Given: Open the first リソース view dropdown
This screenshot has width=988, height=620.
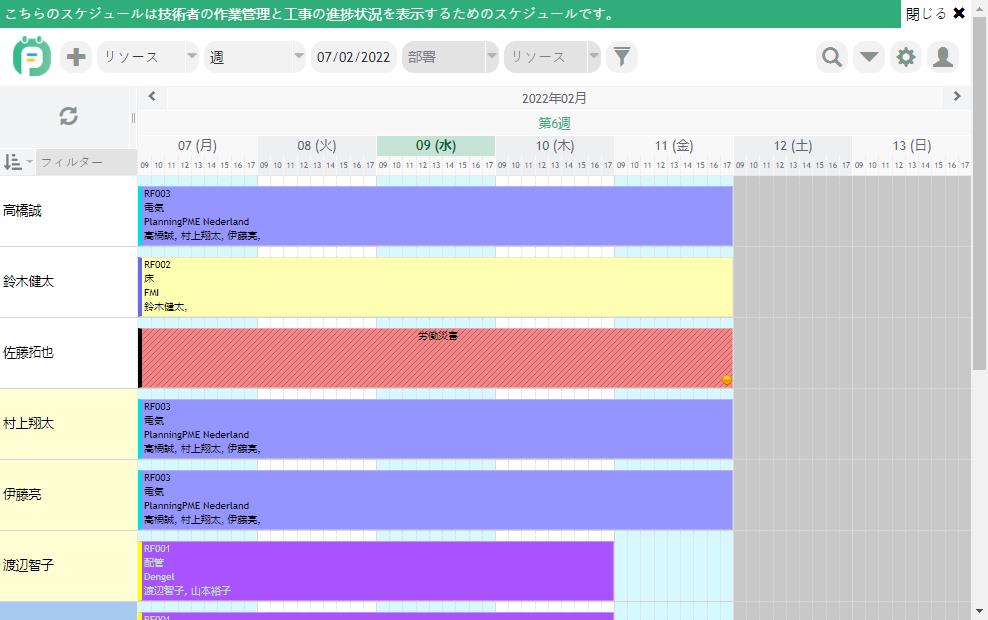Looking at the screenshot, I should click(148, 57).
